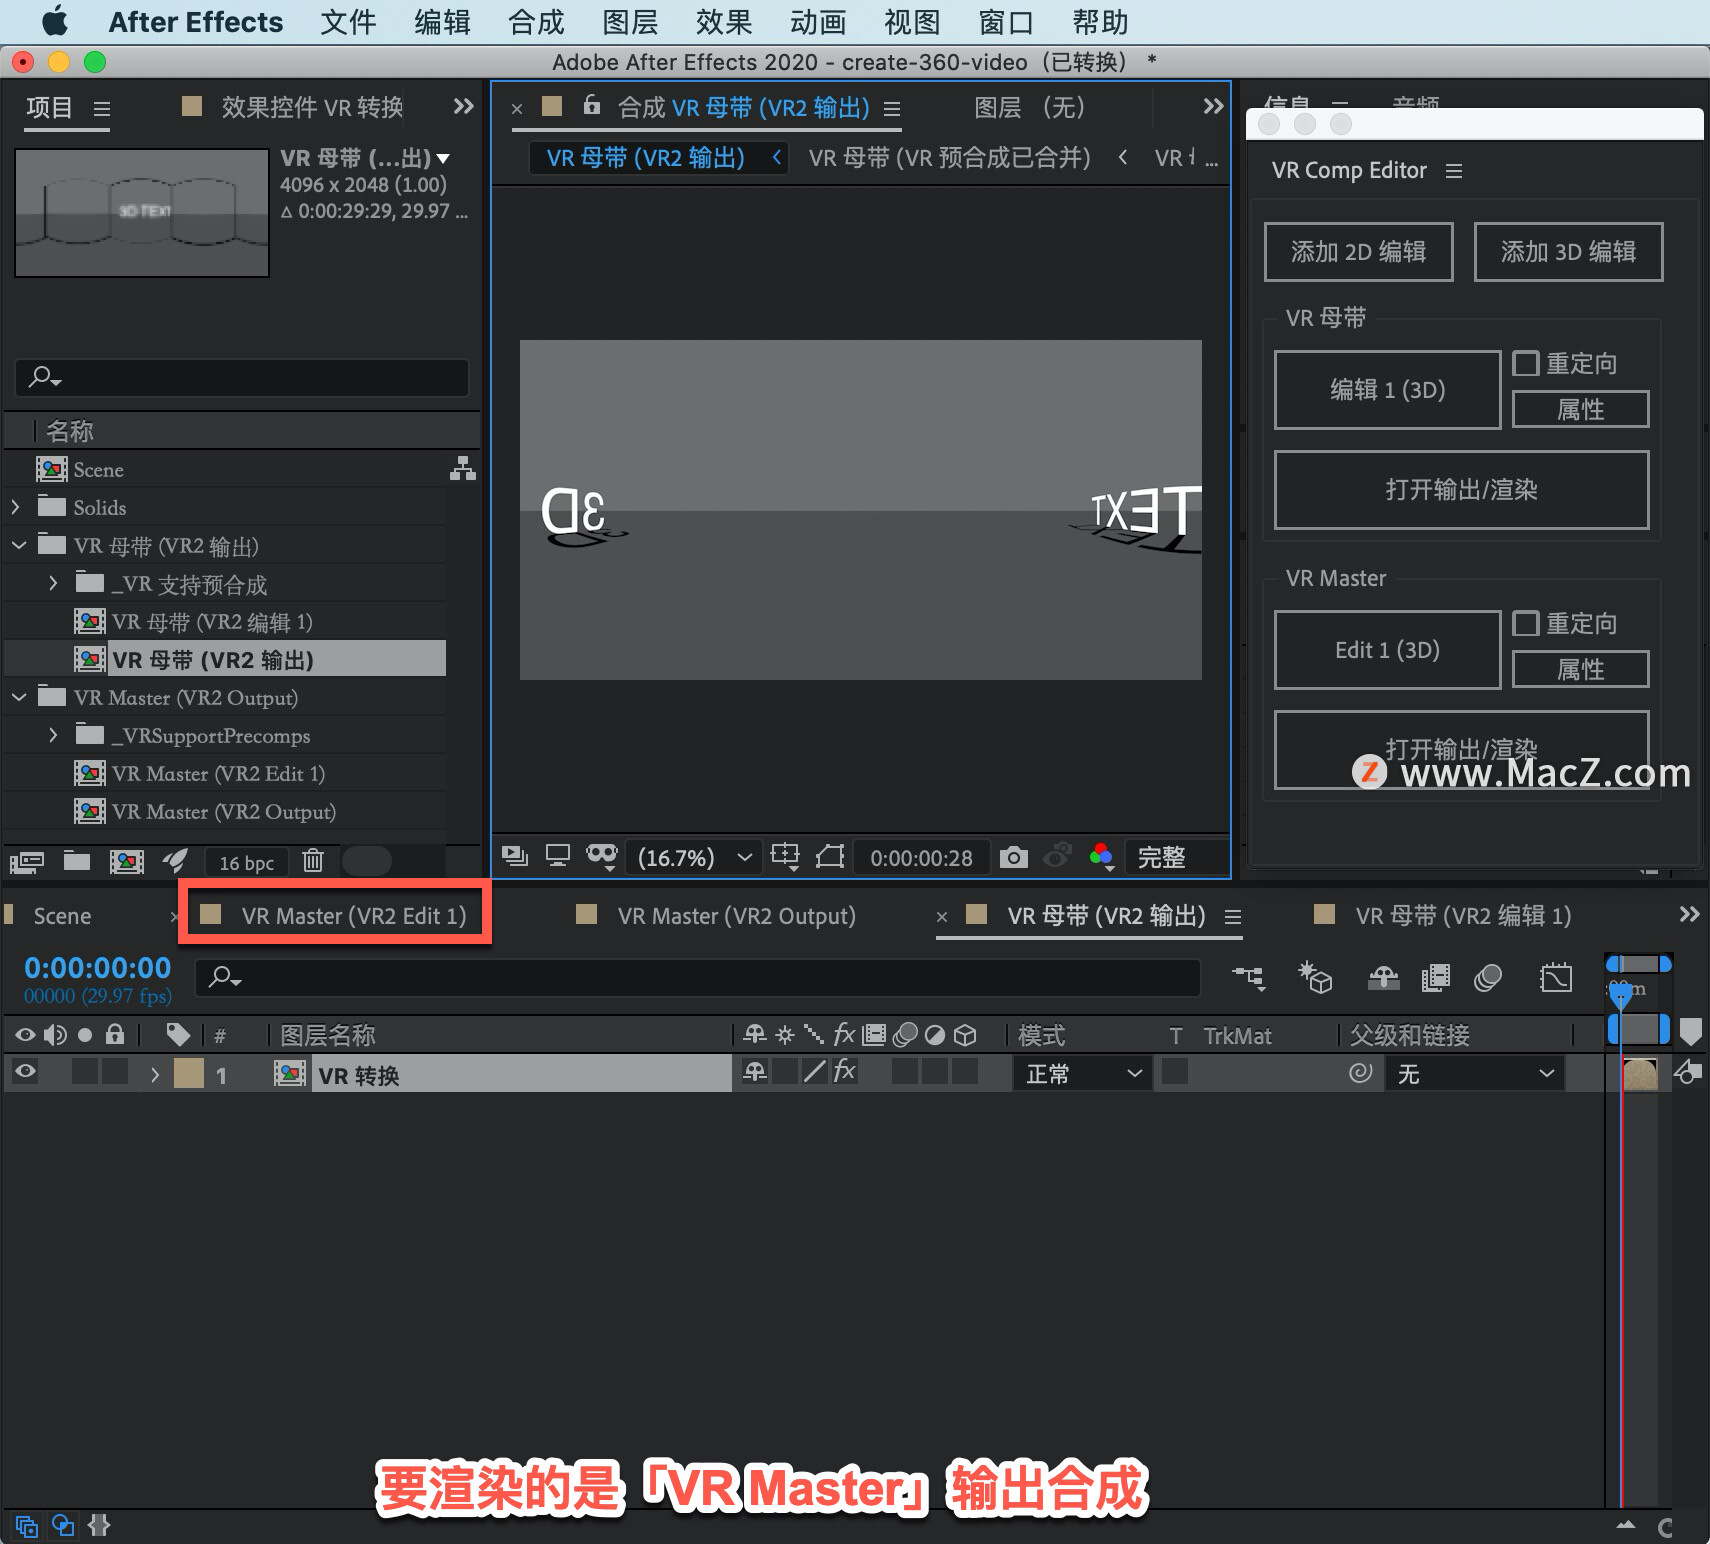The height and width of the screenshot is (1544, 1710).
Task: Expand the Solids folder
Action: coord(16,507)
